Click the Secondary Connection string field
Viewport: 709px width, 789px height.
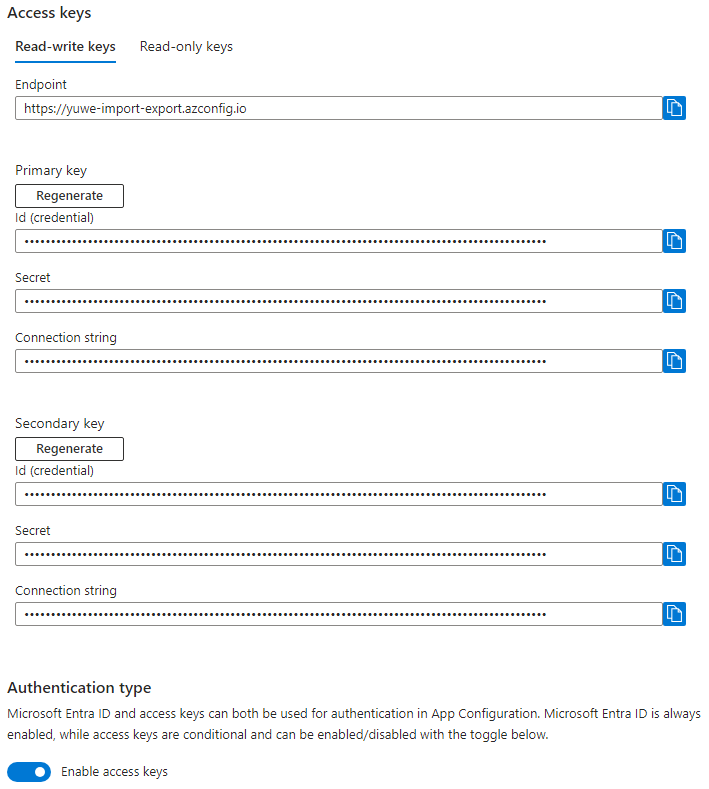pyautogui.click(x=338, y=614)
